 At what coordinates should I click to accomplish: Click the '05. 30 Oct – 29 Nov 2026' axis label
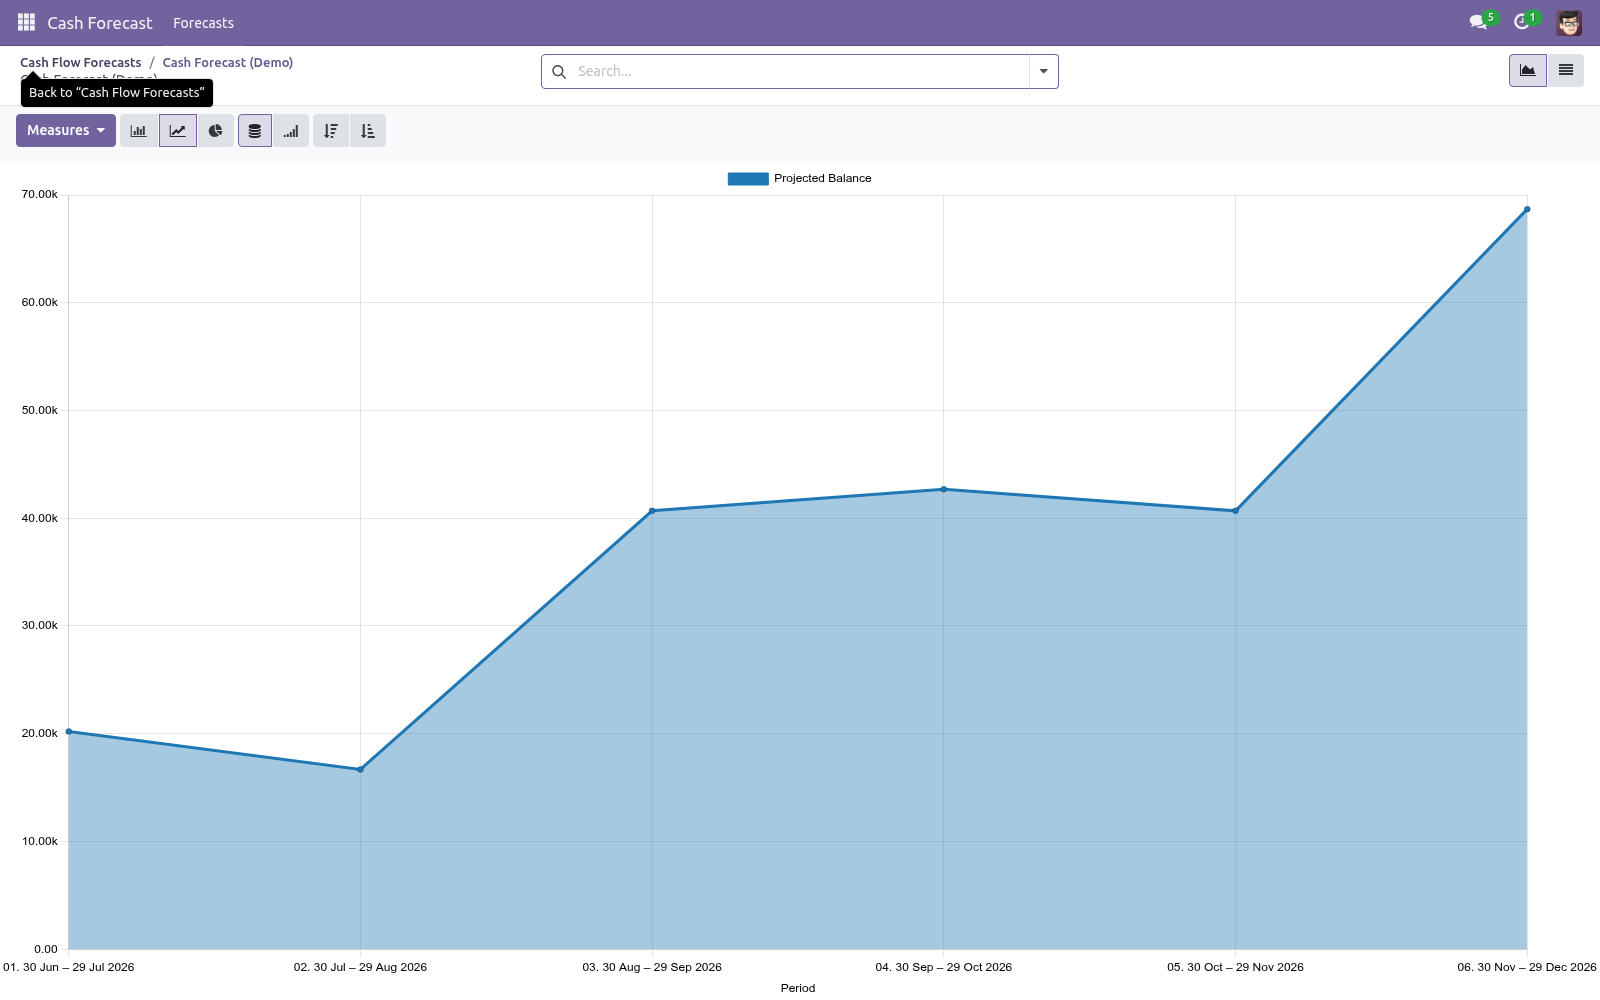(x=1235, y=967)
